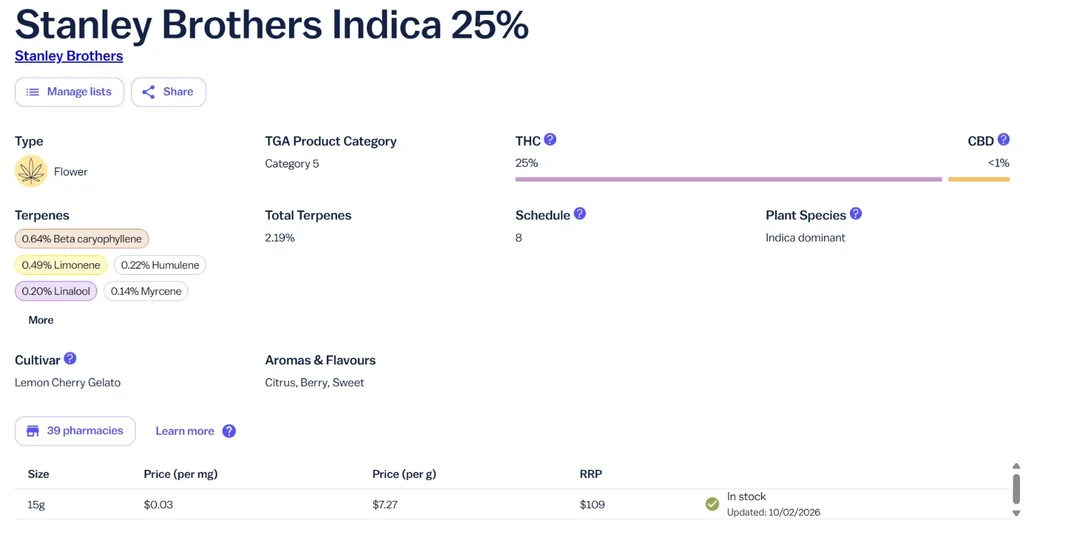Expand the terpenes list with More

pos(41,320)
